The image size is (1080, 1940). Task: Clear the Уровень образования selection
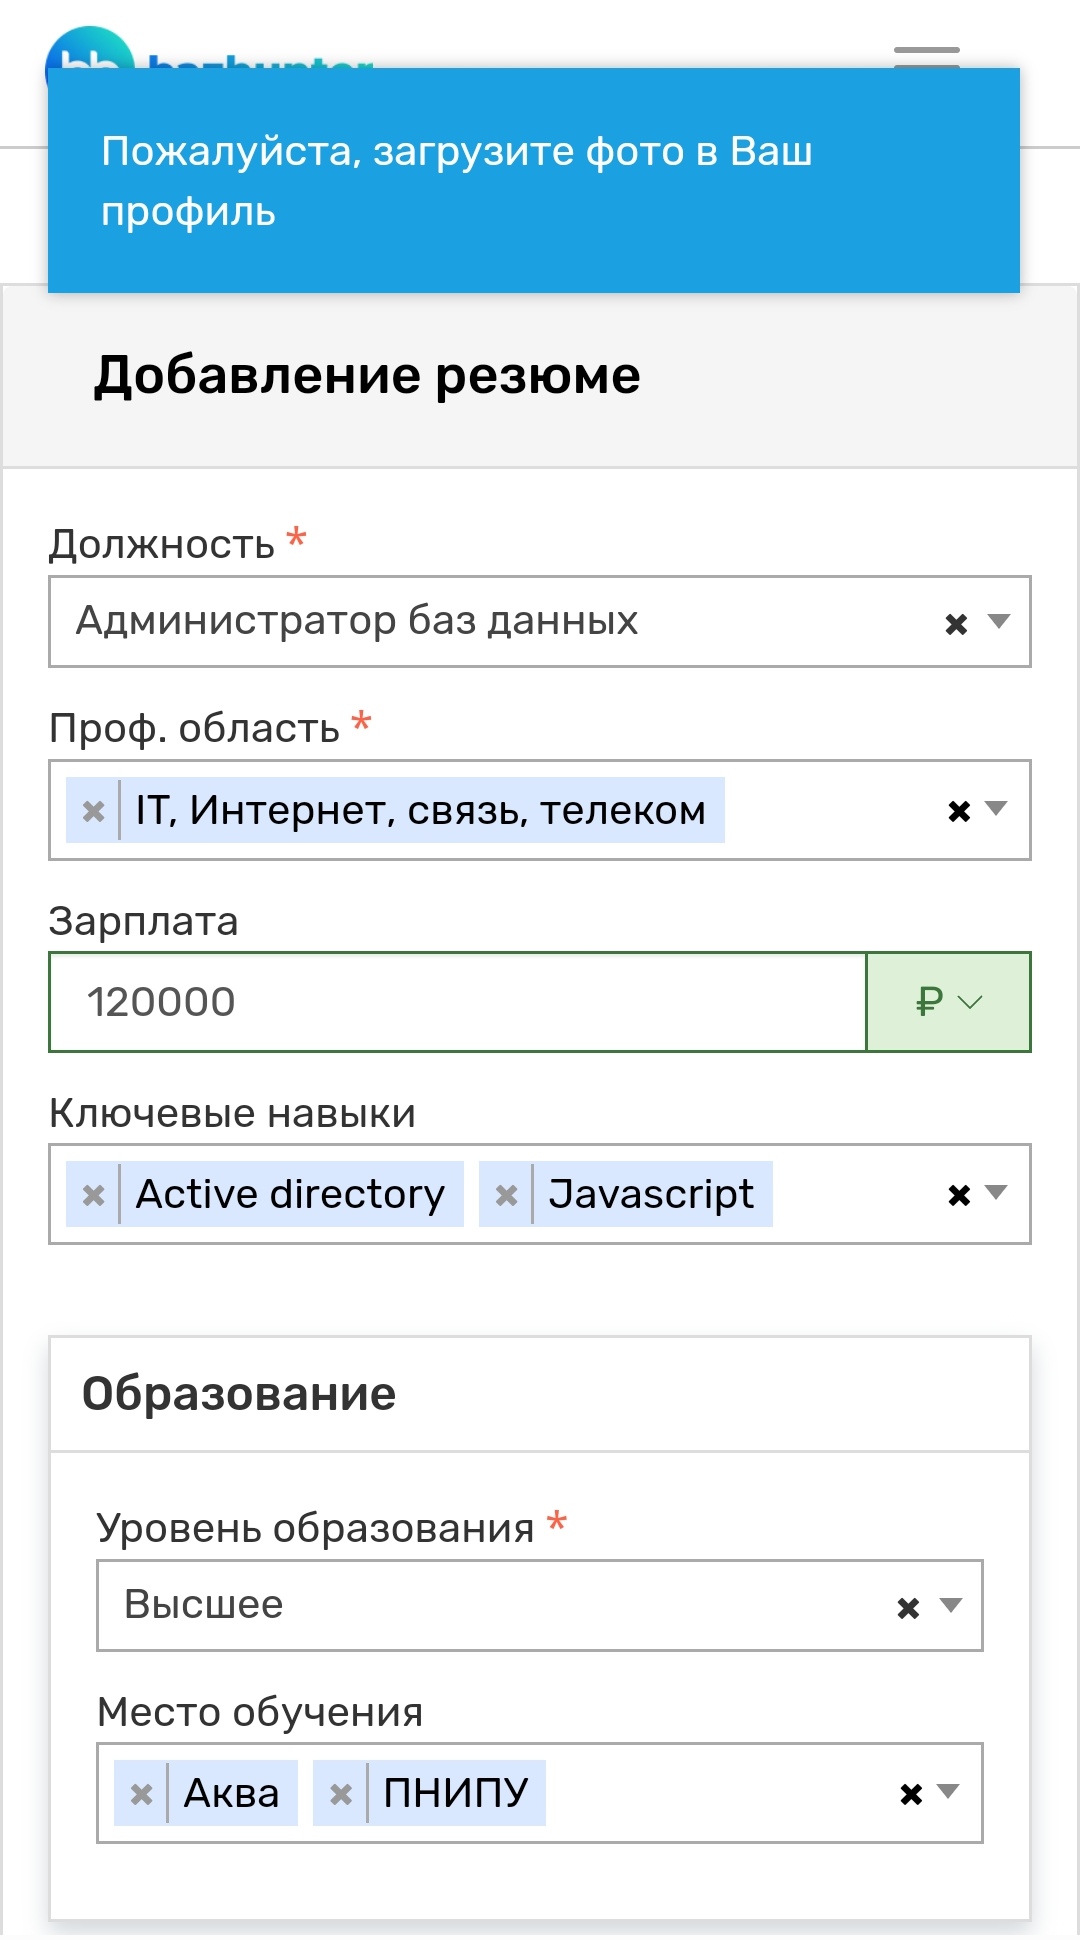click(x=908, y=1608)
